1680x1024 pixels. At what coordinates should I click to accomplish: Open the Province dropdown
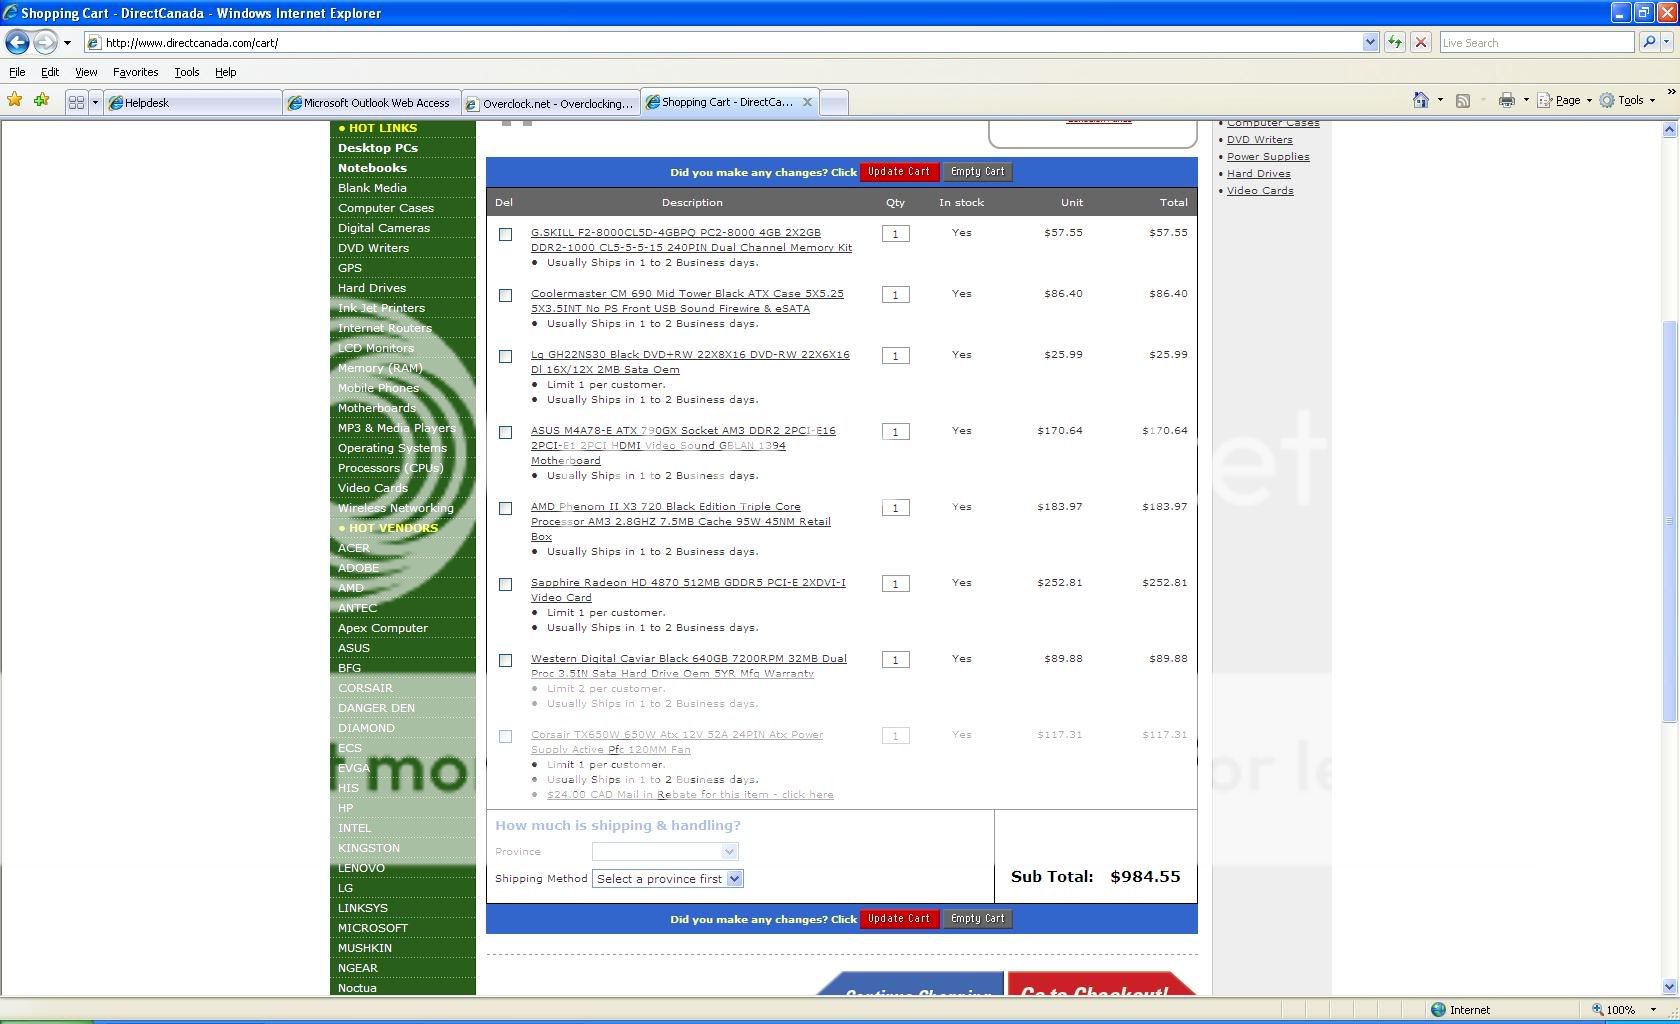click(x=665, y=852)
